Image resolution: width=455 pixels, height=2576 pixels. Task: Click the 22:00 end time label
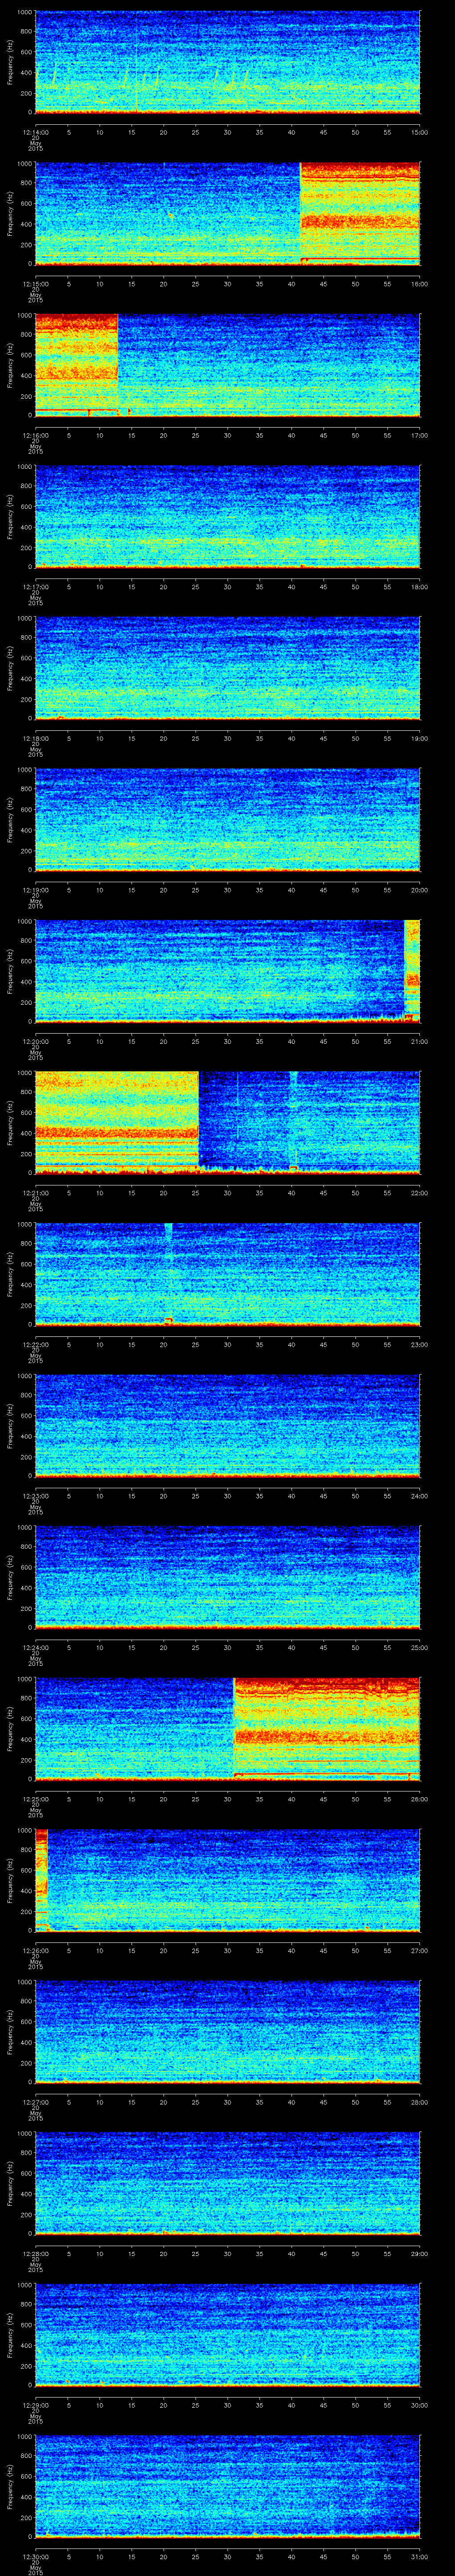tap(420, 1193)
